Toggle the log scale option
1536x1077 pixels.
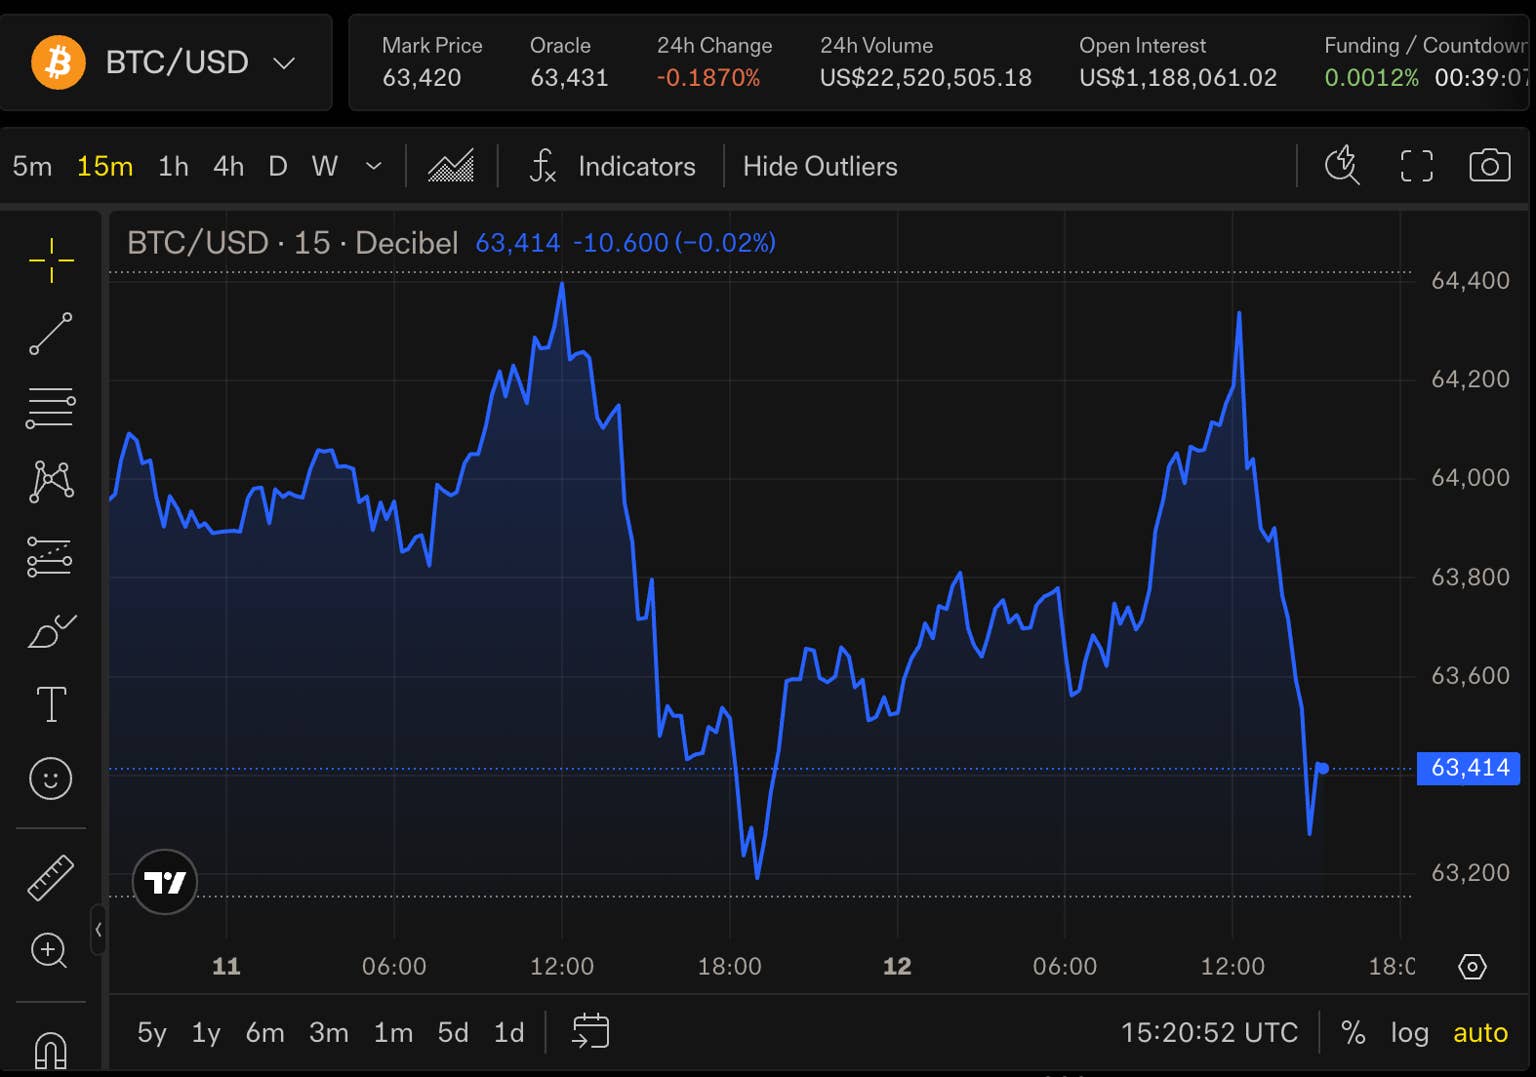[x=1409, y=1032]
